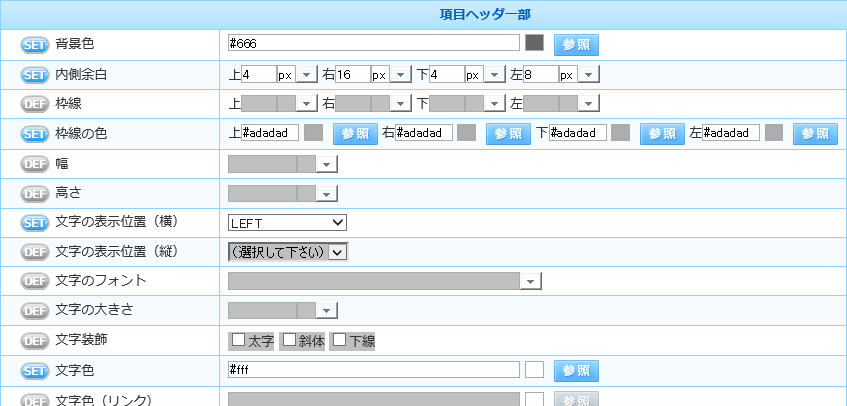The width and height of the screenshot is (847, 406).
Task: Toggle the DEF badge for 幅
Action: point(35,164)
